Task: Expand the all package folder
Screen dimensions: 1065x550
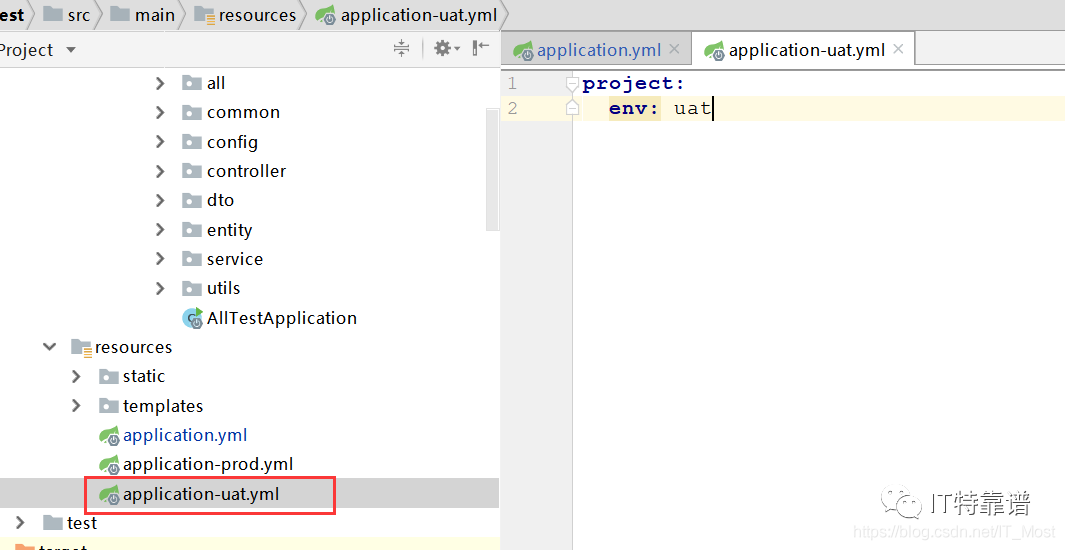Action: click(160, 84)
